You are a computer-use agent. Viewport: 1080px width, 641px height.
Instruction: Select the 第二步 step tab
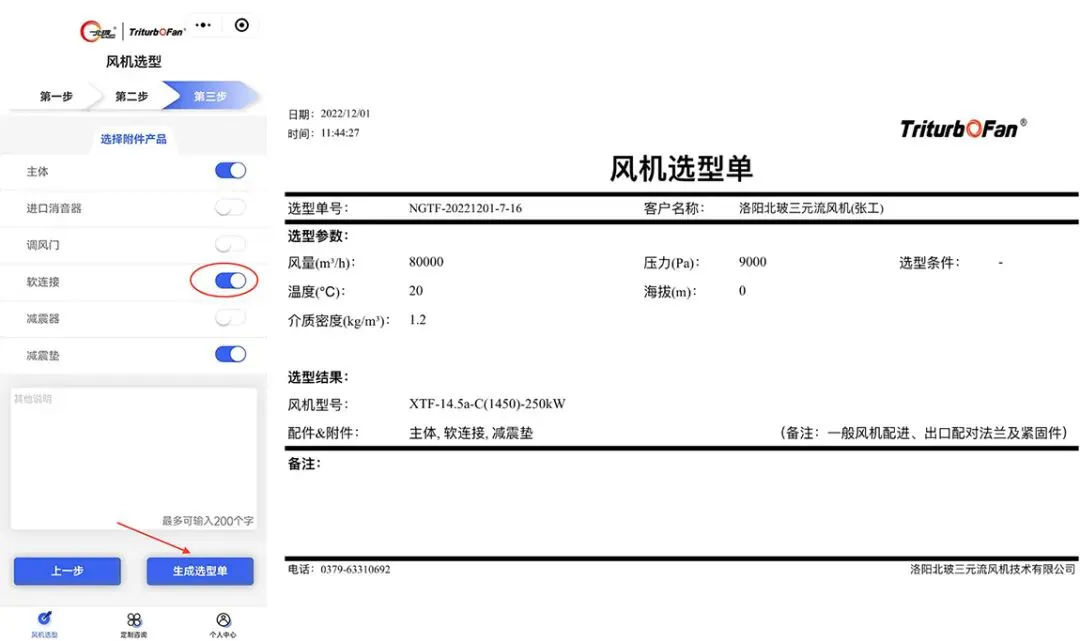[x=131, y=97]
